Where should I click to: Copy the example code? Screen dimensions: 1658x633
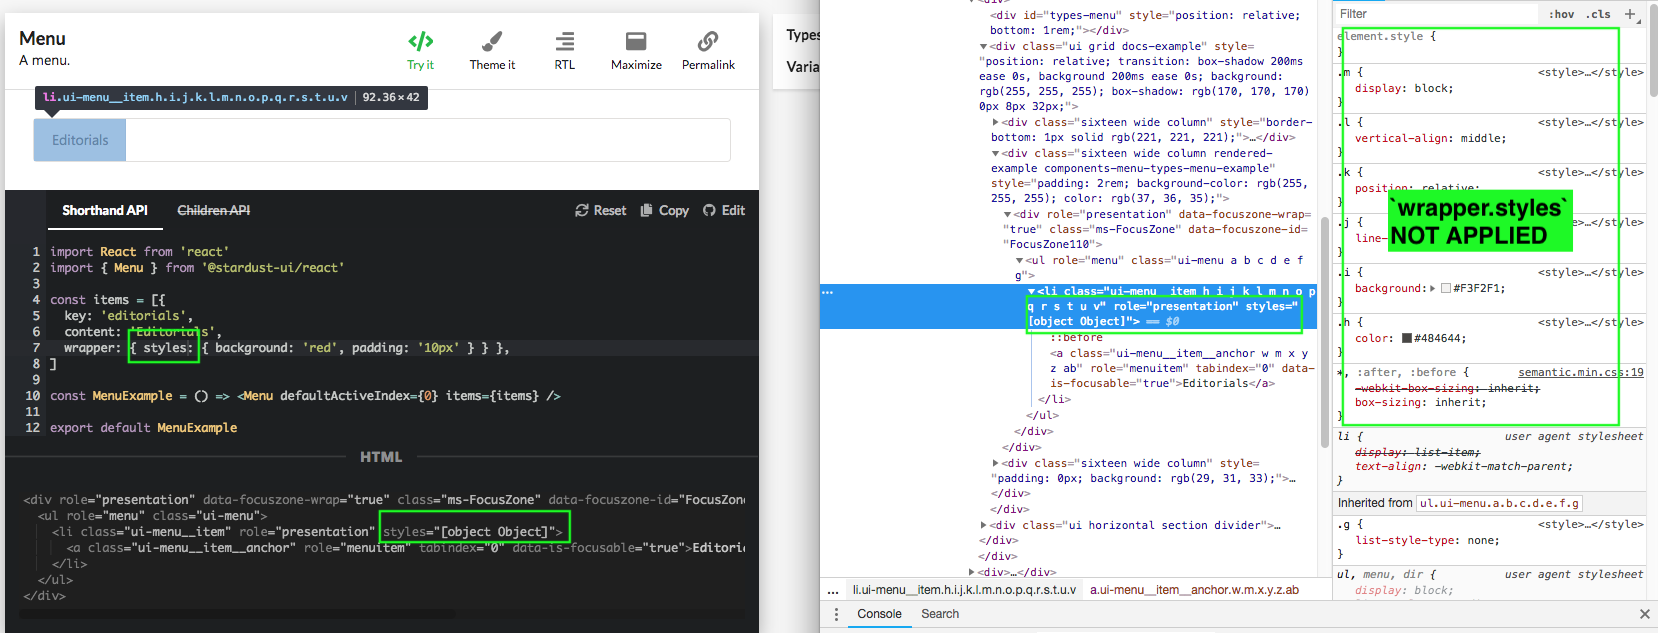[x=664, y=210]
